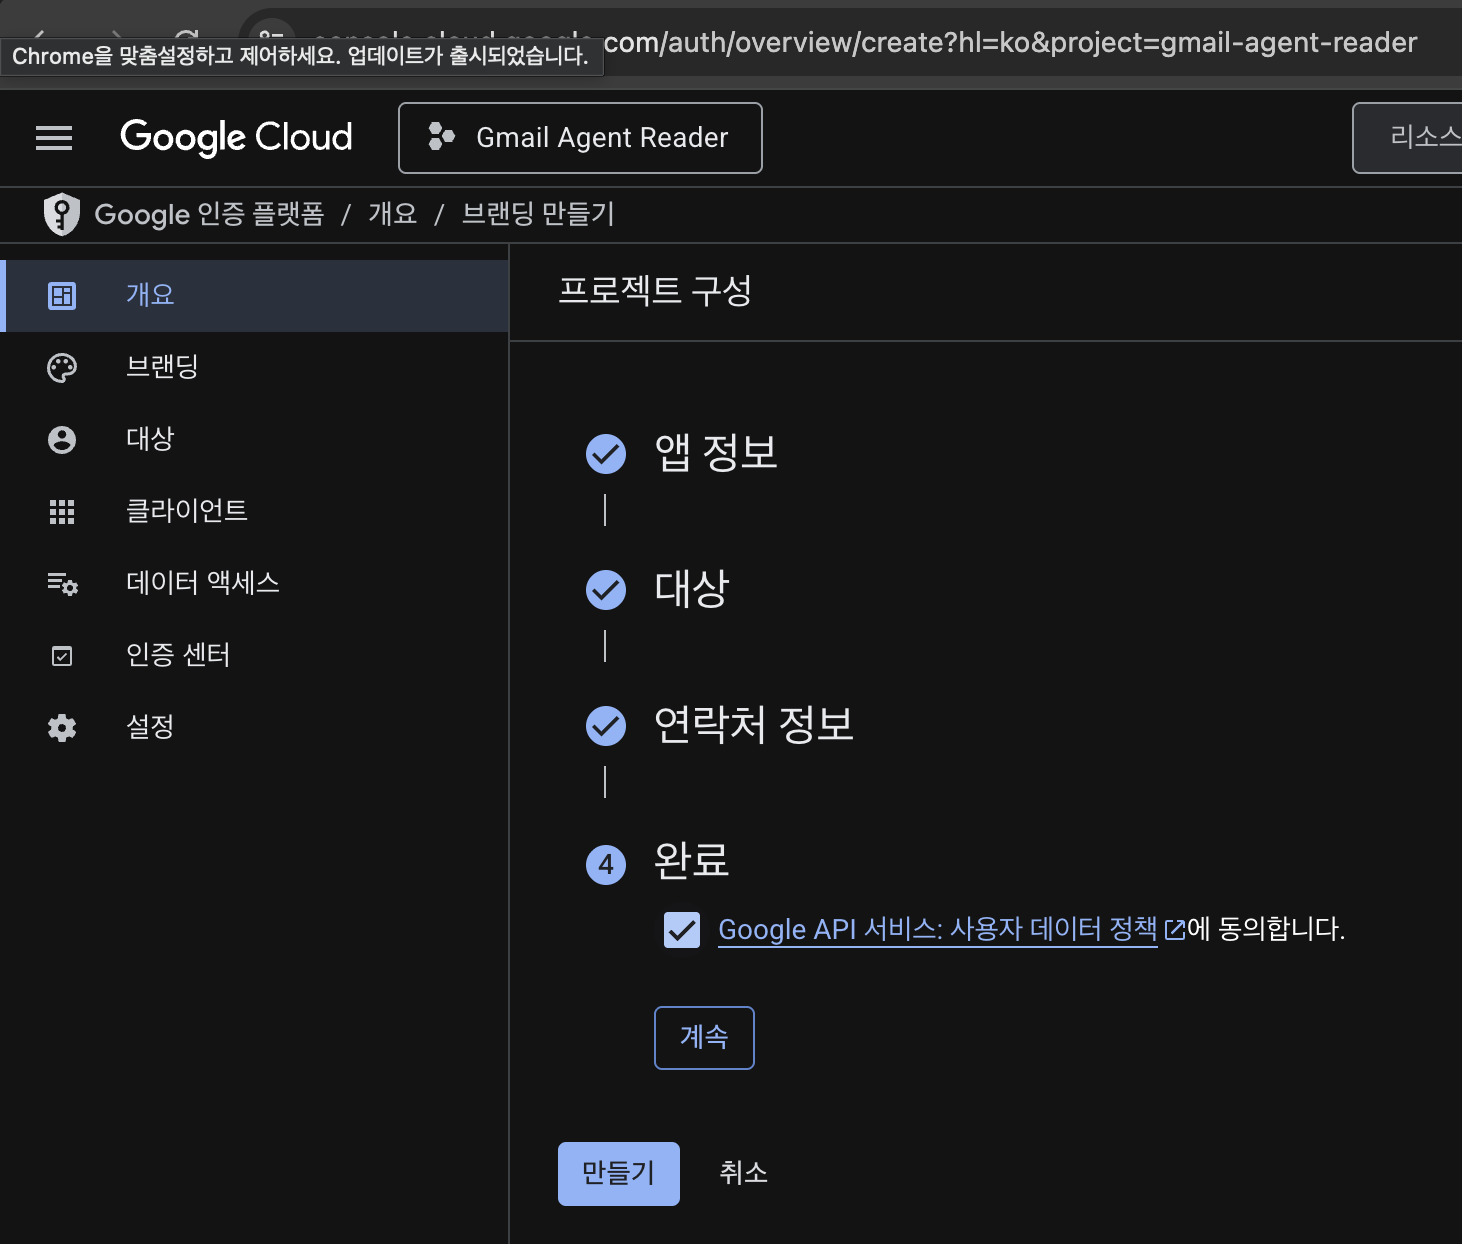Open the 대상 sidebar item

coord(256,440)
